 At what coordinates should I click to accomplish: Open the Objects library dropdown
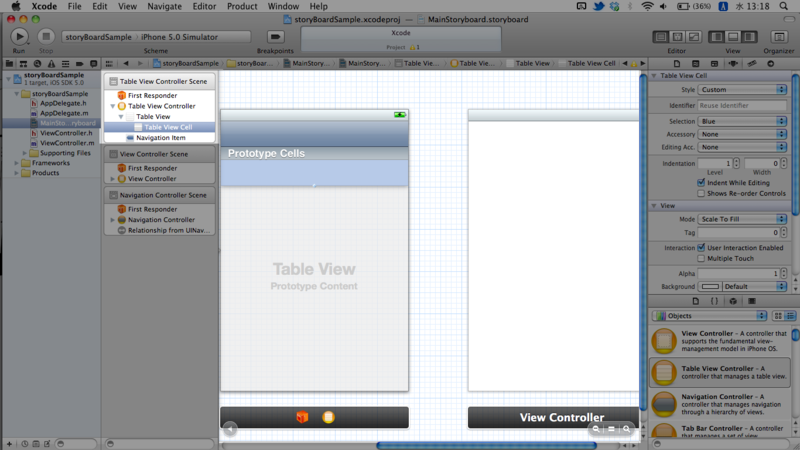tap(710, 316)
